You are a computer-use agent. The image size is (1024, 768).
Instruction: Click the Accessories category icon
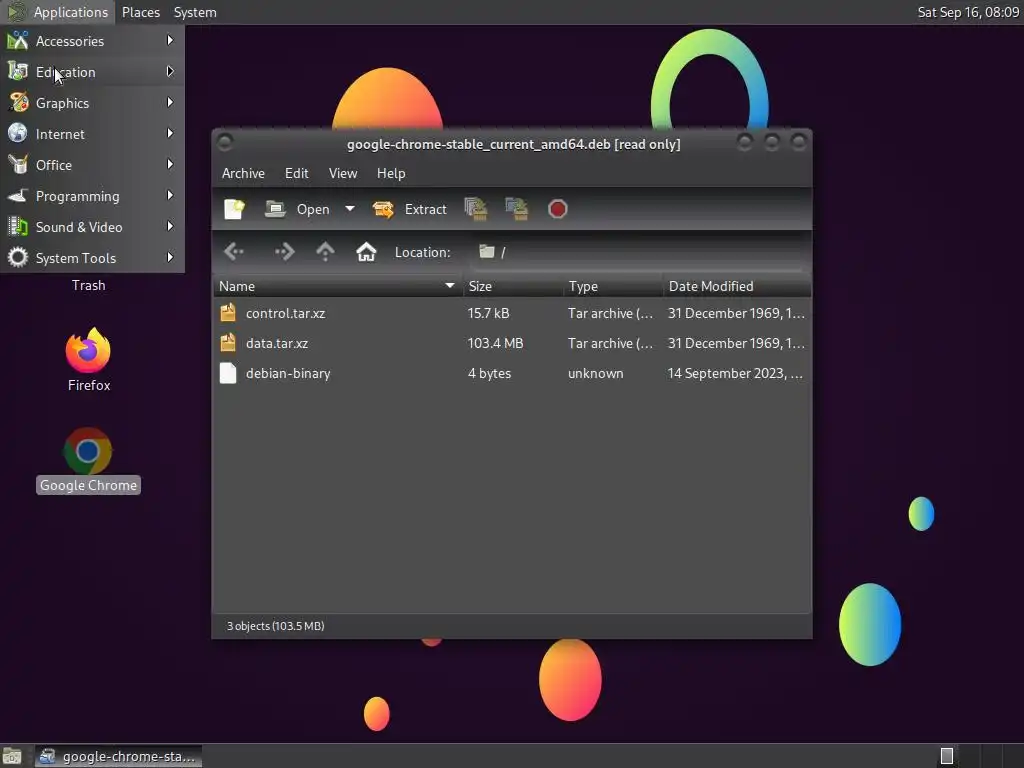(18, 40)
